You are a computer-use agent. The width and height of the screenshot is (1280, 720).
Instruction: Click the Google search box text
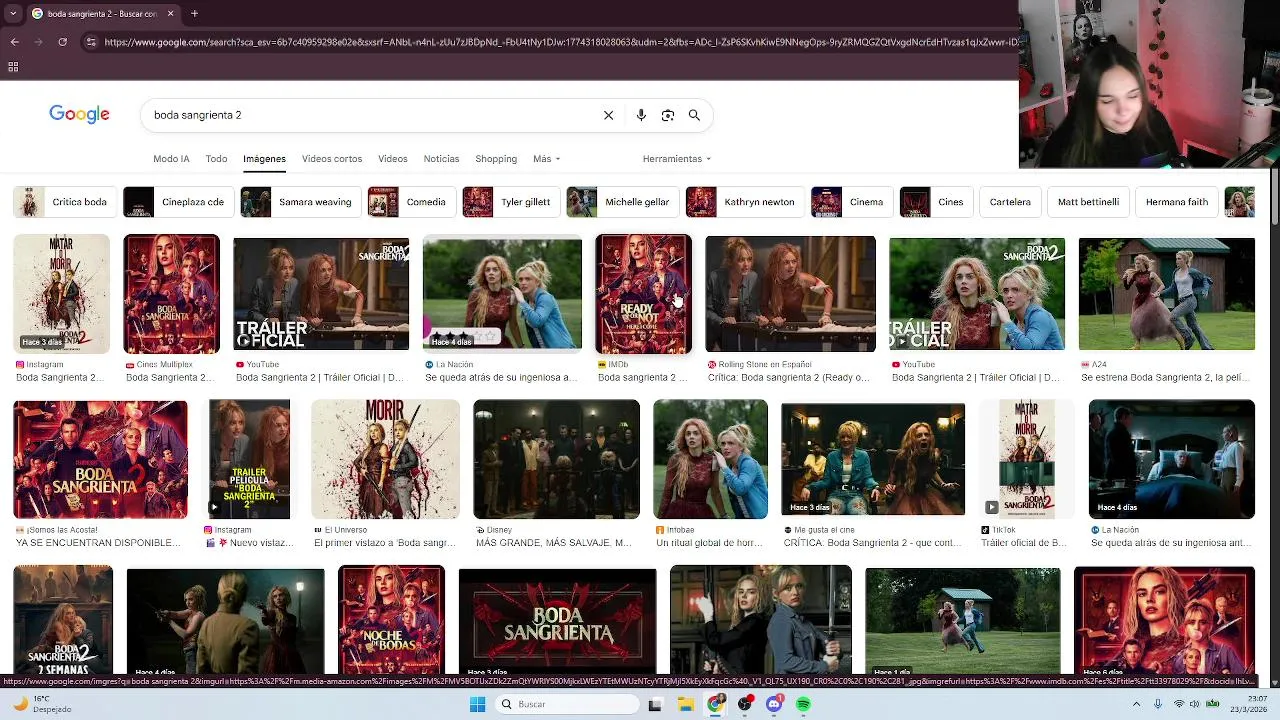tap(197, 115)
